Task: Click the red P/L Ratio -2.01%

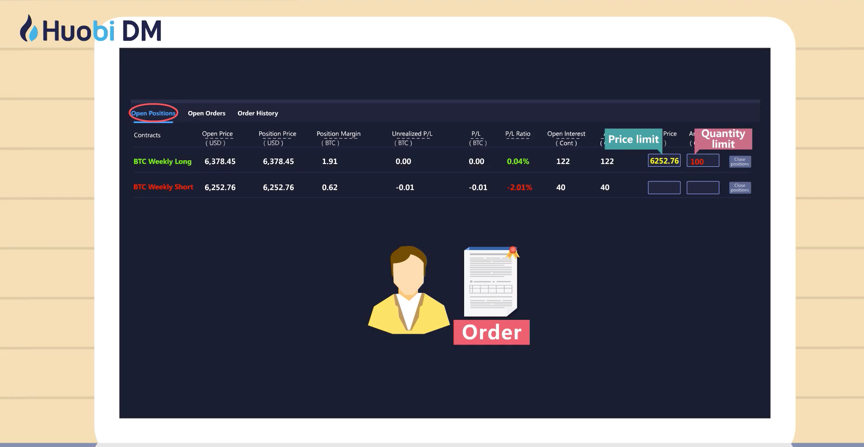Action: tap(520, 187)
